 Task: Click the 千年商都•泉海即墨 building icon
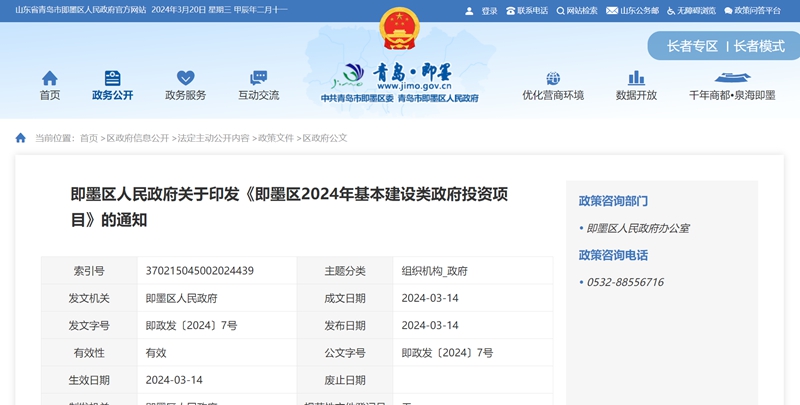[731, 78]
